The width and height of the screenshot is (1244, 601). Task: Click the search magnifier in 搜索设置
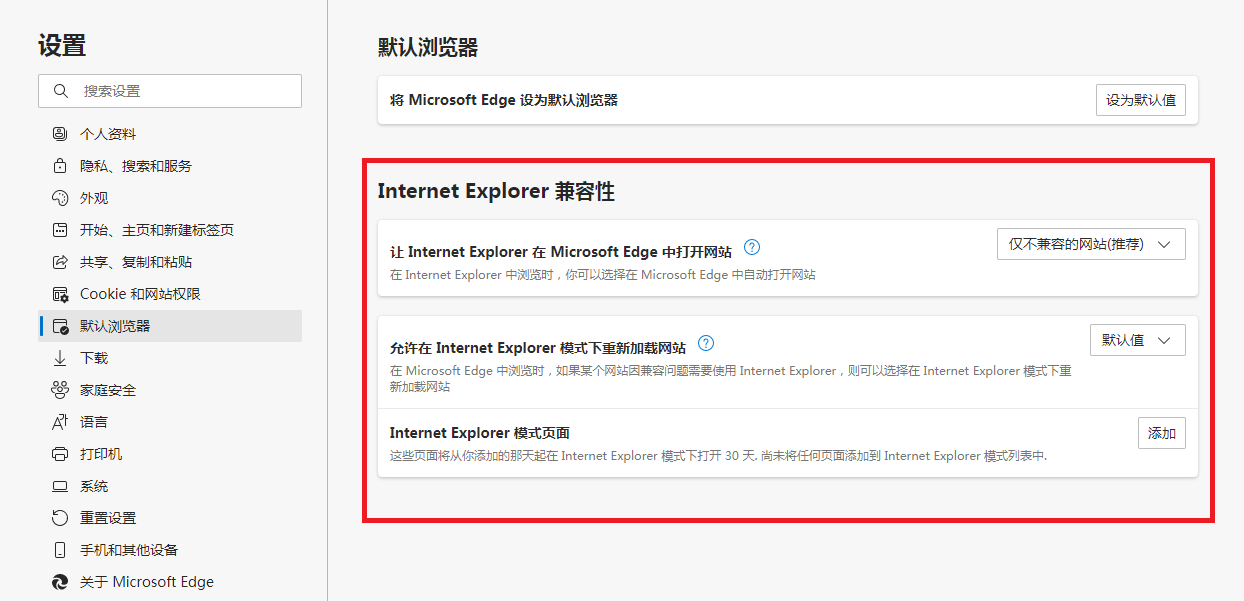[x=62, y=91]
